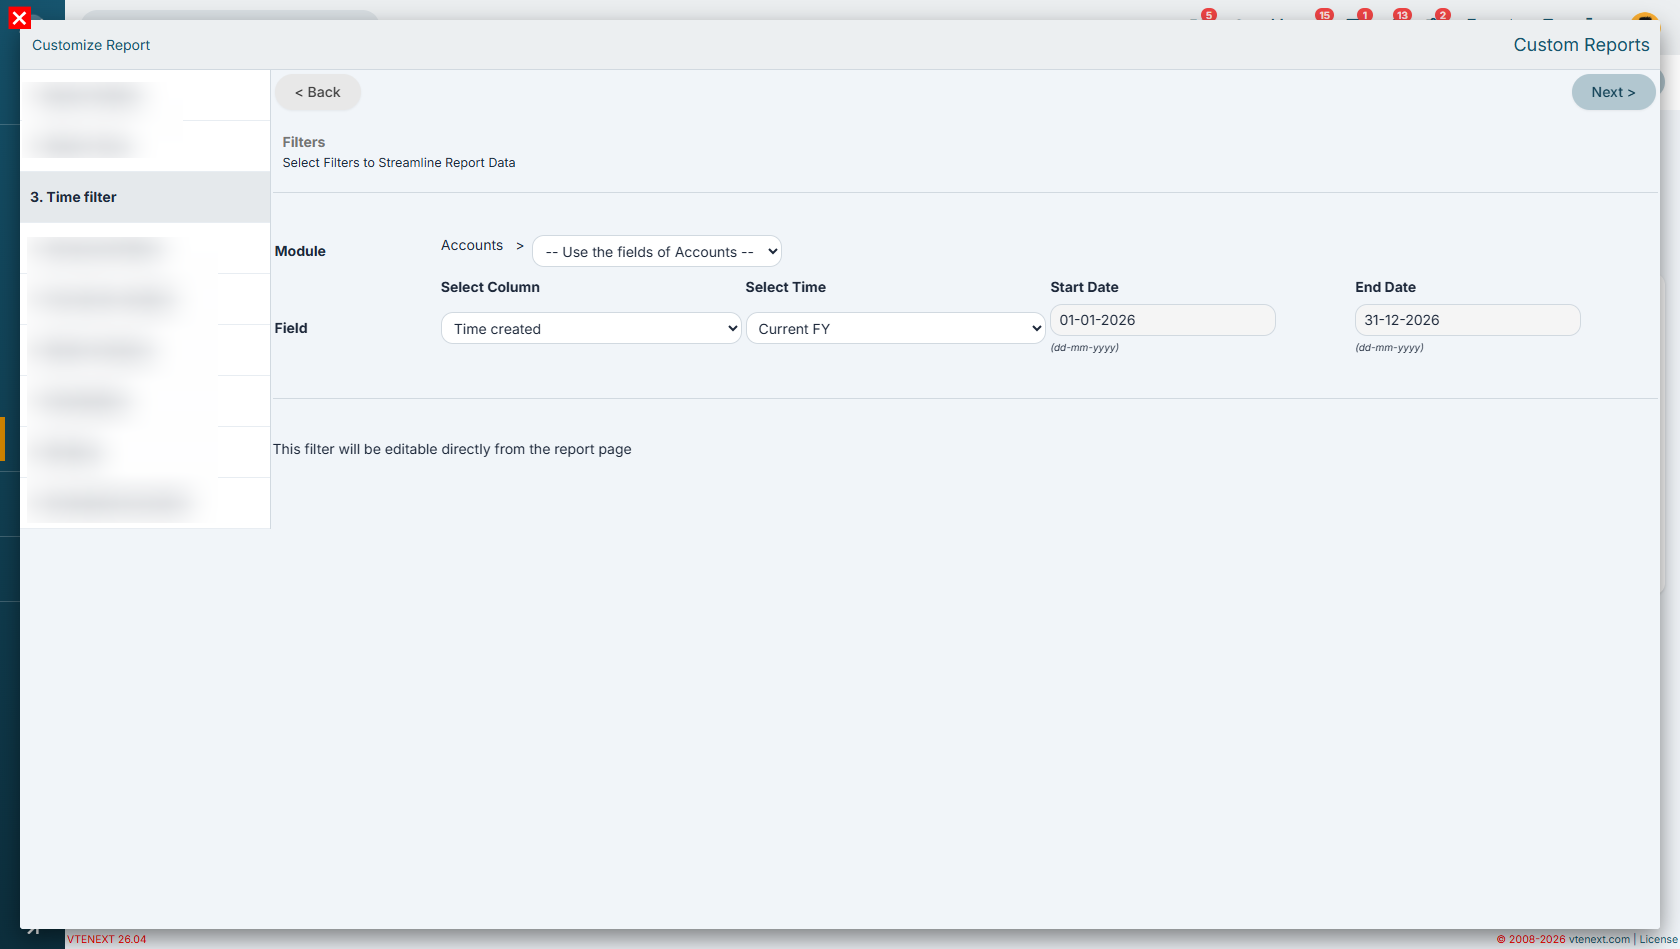Click the VTENEXT 26.04 version text
Screen dimensions: 1680x949
pyautogui.click(x=107, y=939)
